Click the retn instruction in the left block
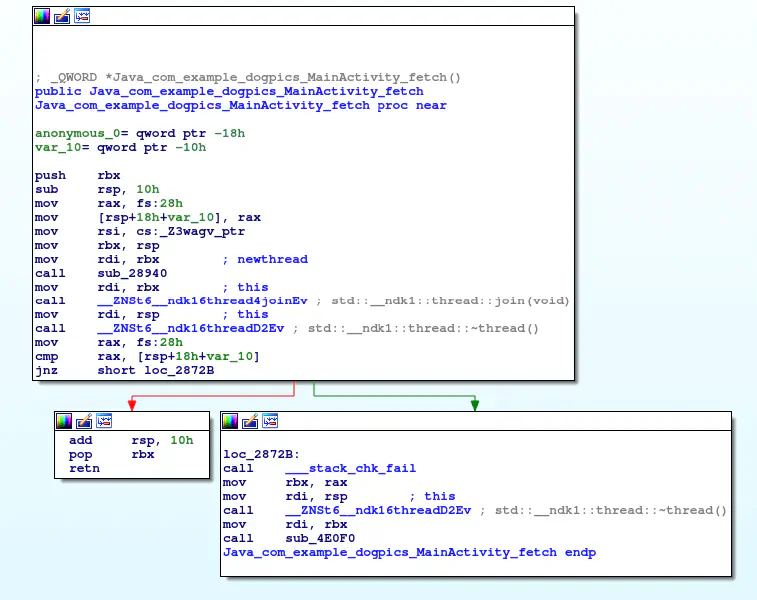 tap(84, 468)
